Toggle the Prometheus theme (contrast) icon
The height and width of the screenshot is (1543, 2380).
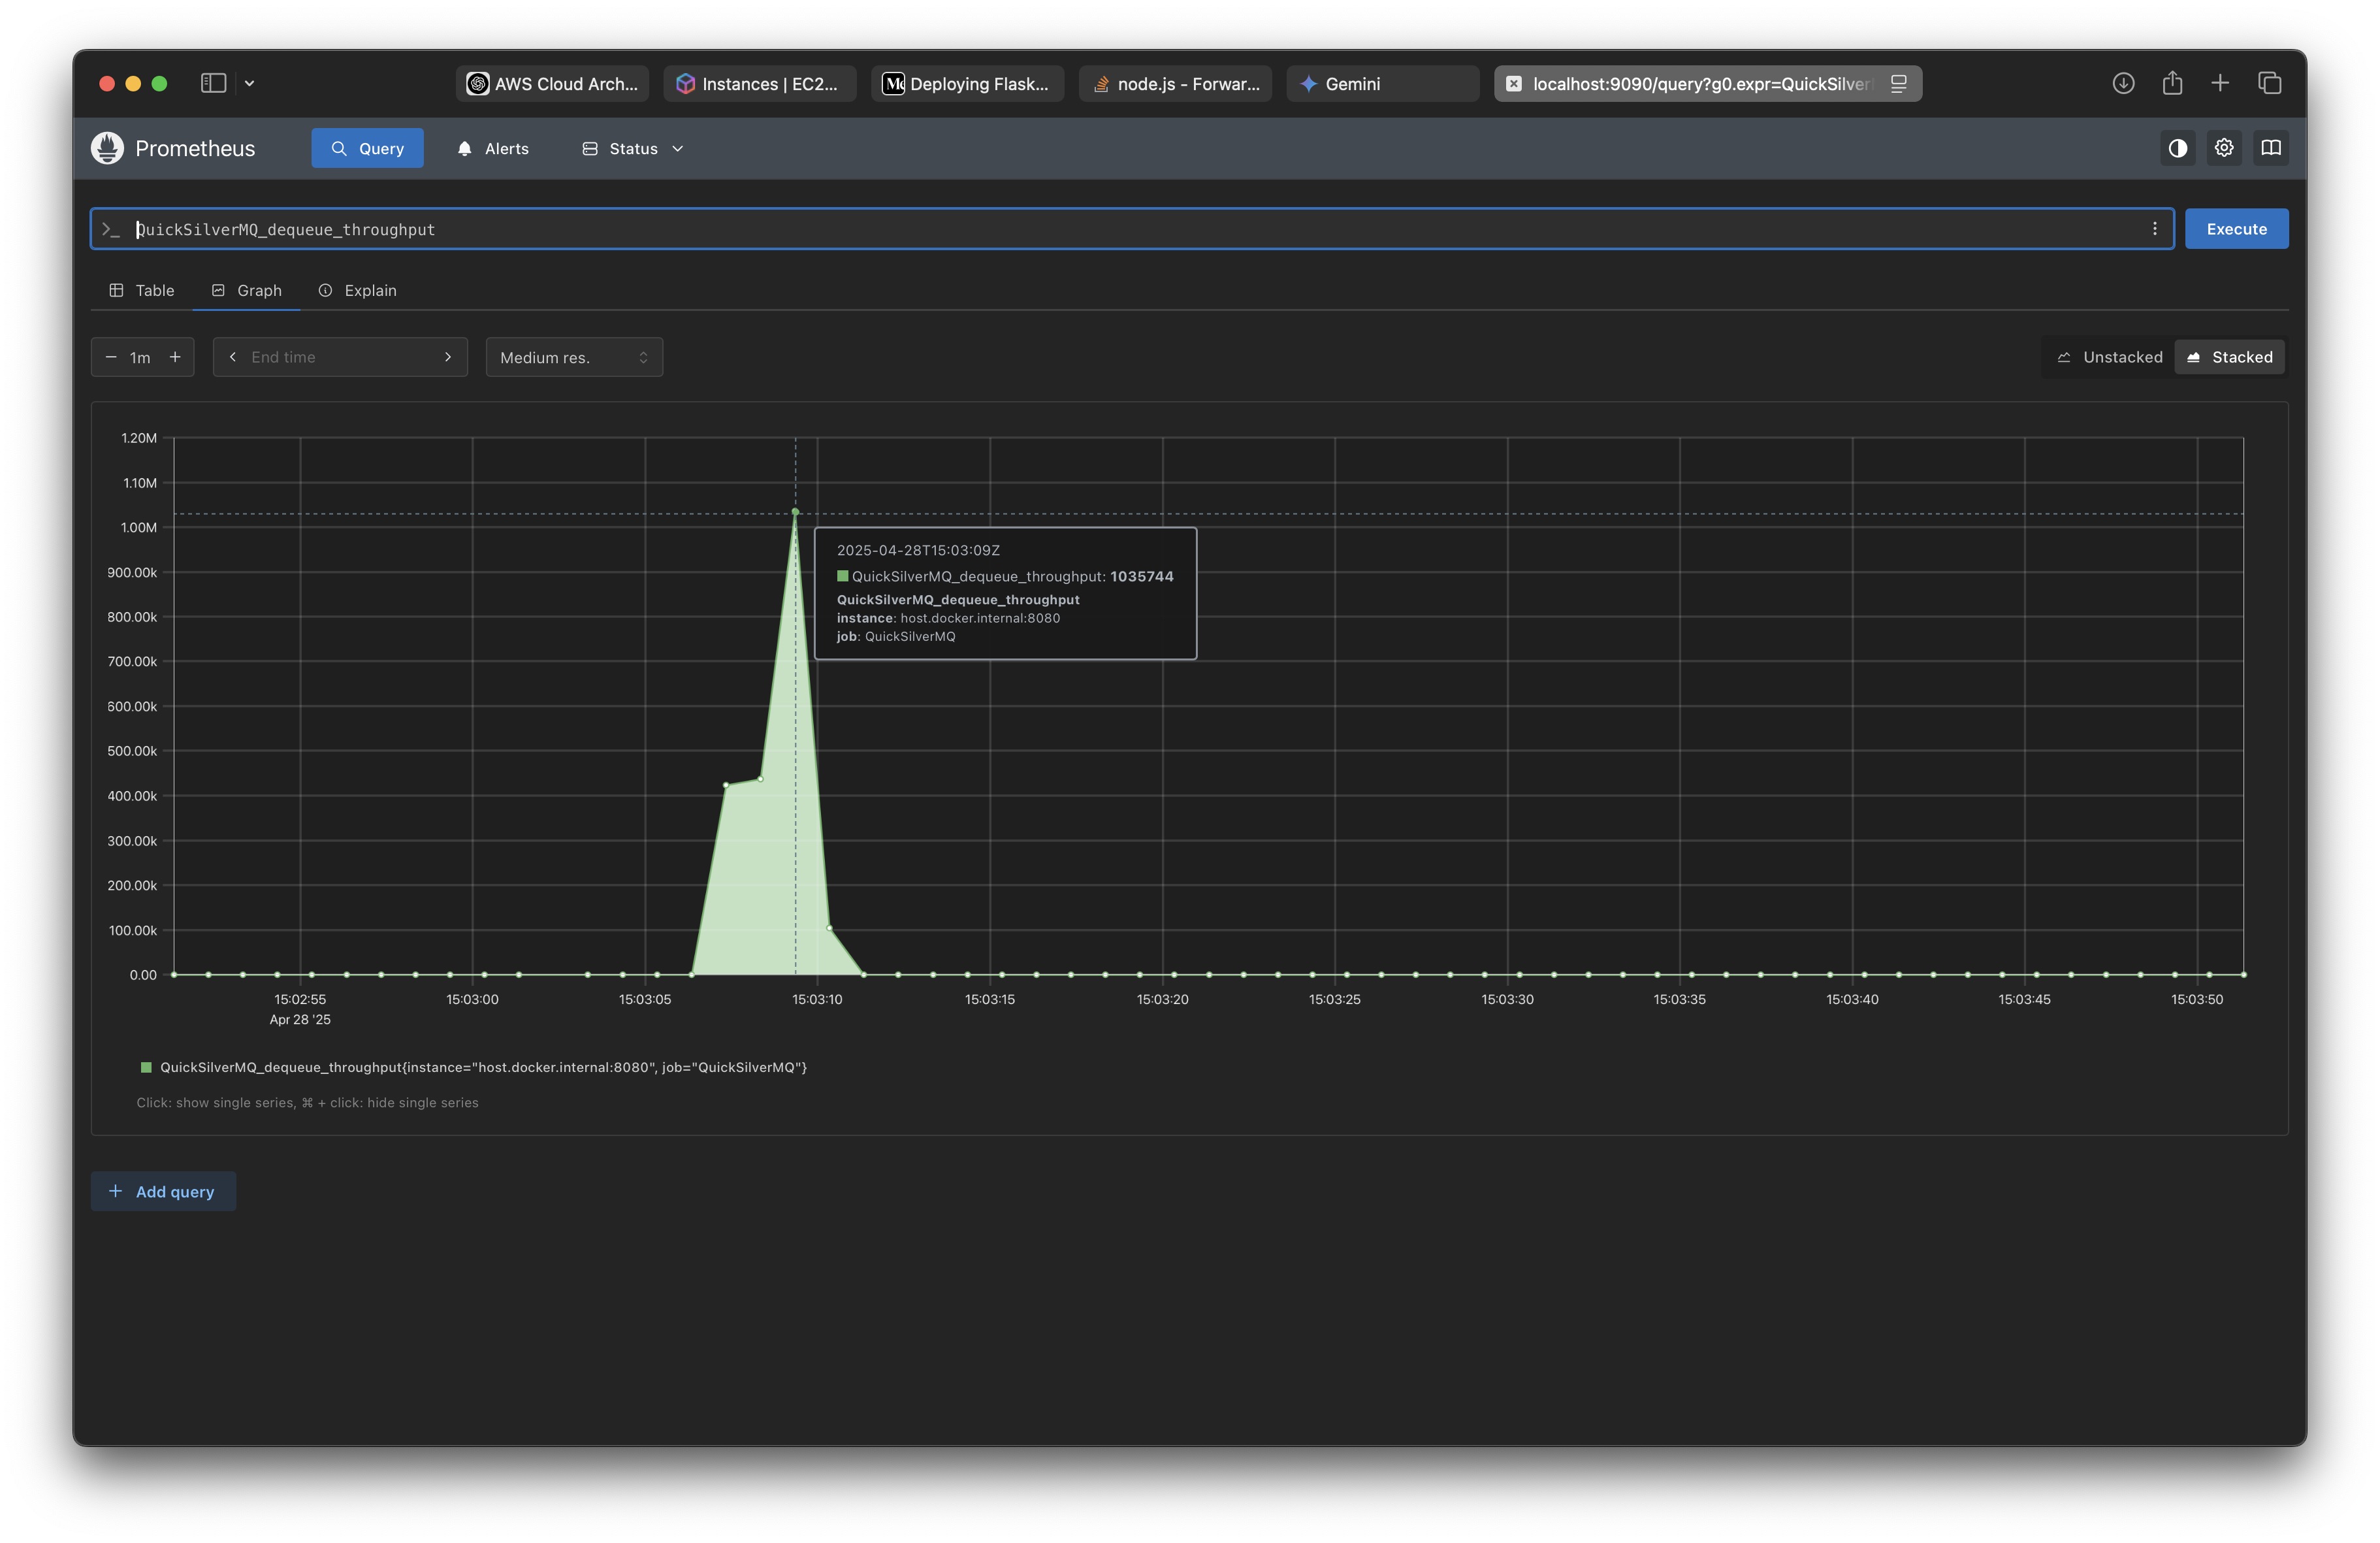click(x=2177, y=148)
